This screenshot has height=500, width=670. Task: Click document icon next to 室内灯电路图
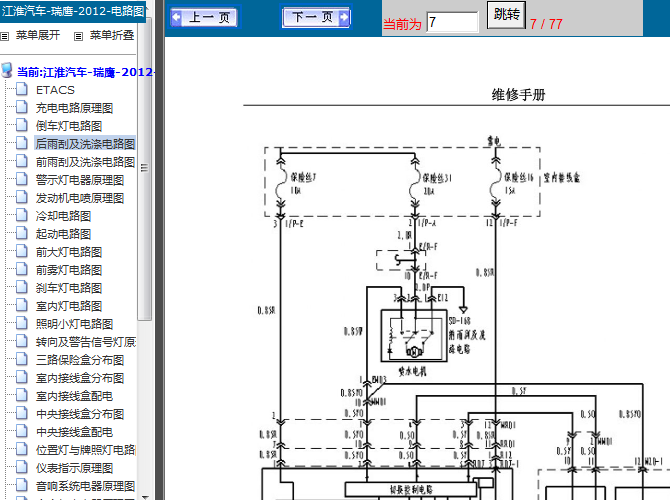22,305
